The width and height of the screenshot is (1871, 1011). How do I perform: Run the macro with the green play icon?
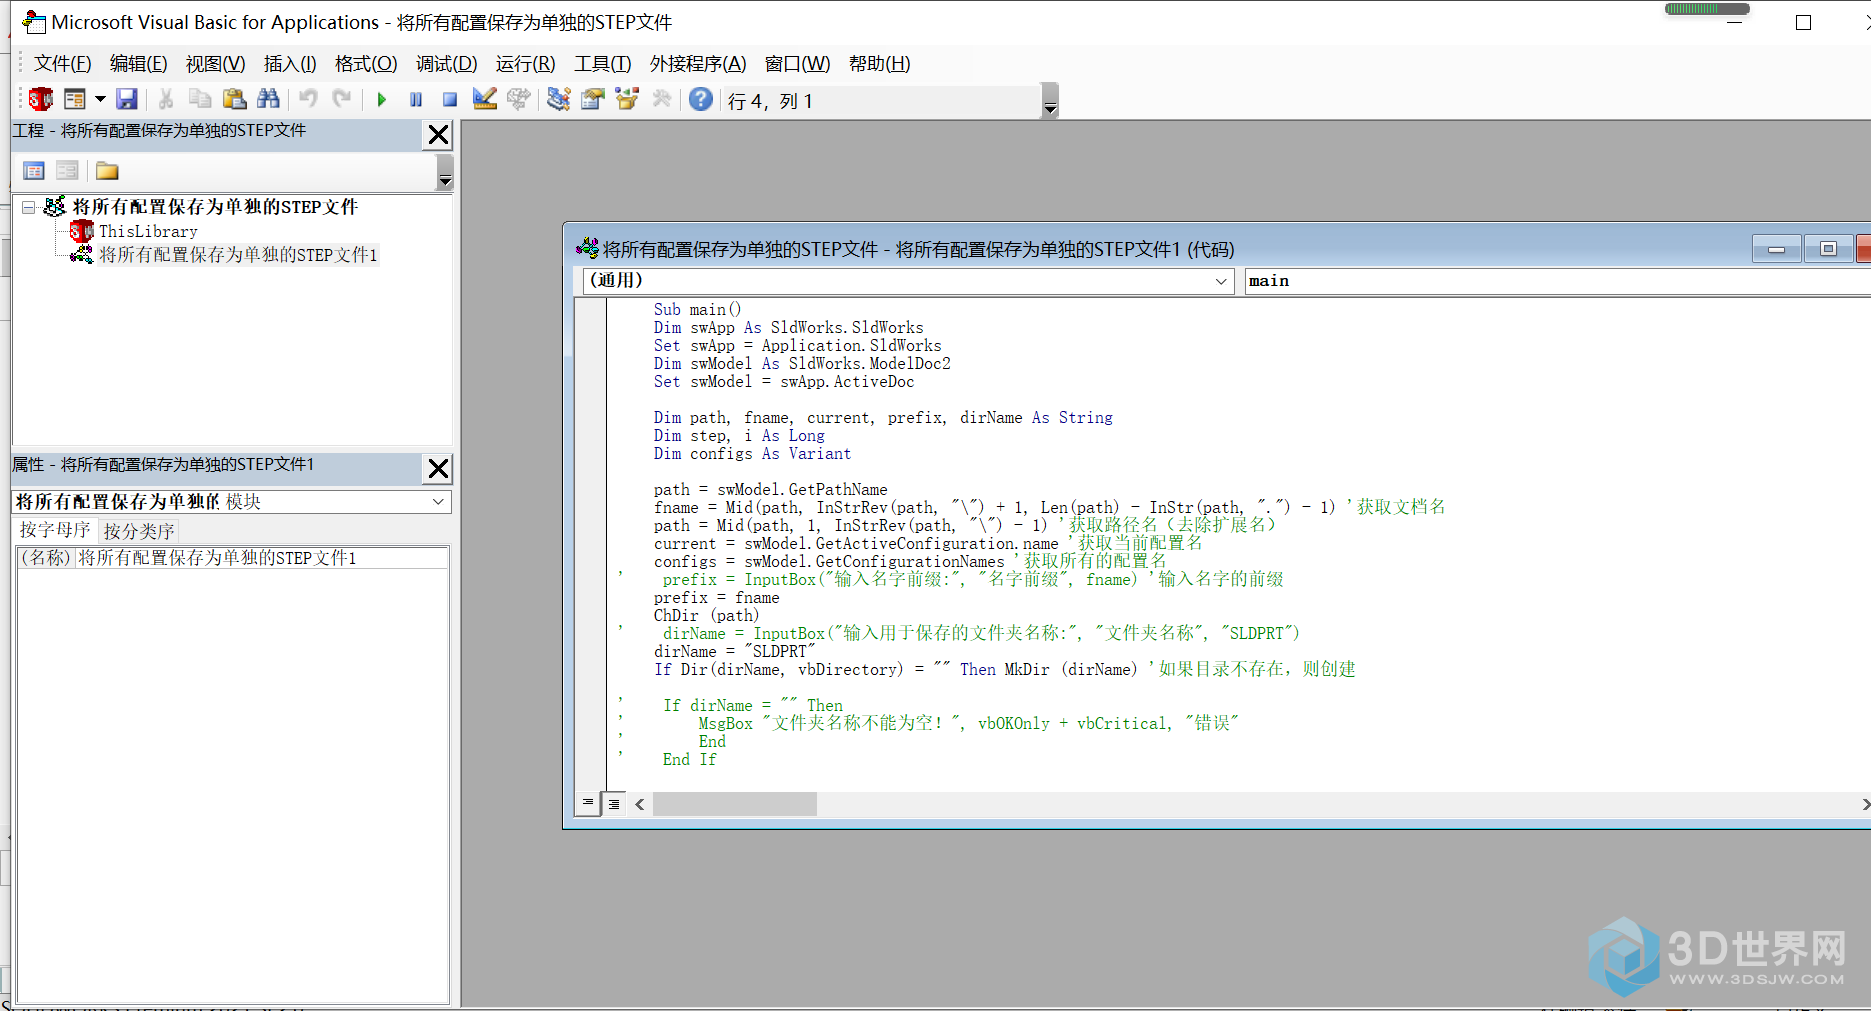point(382,99)
